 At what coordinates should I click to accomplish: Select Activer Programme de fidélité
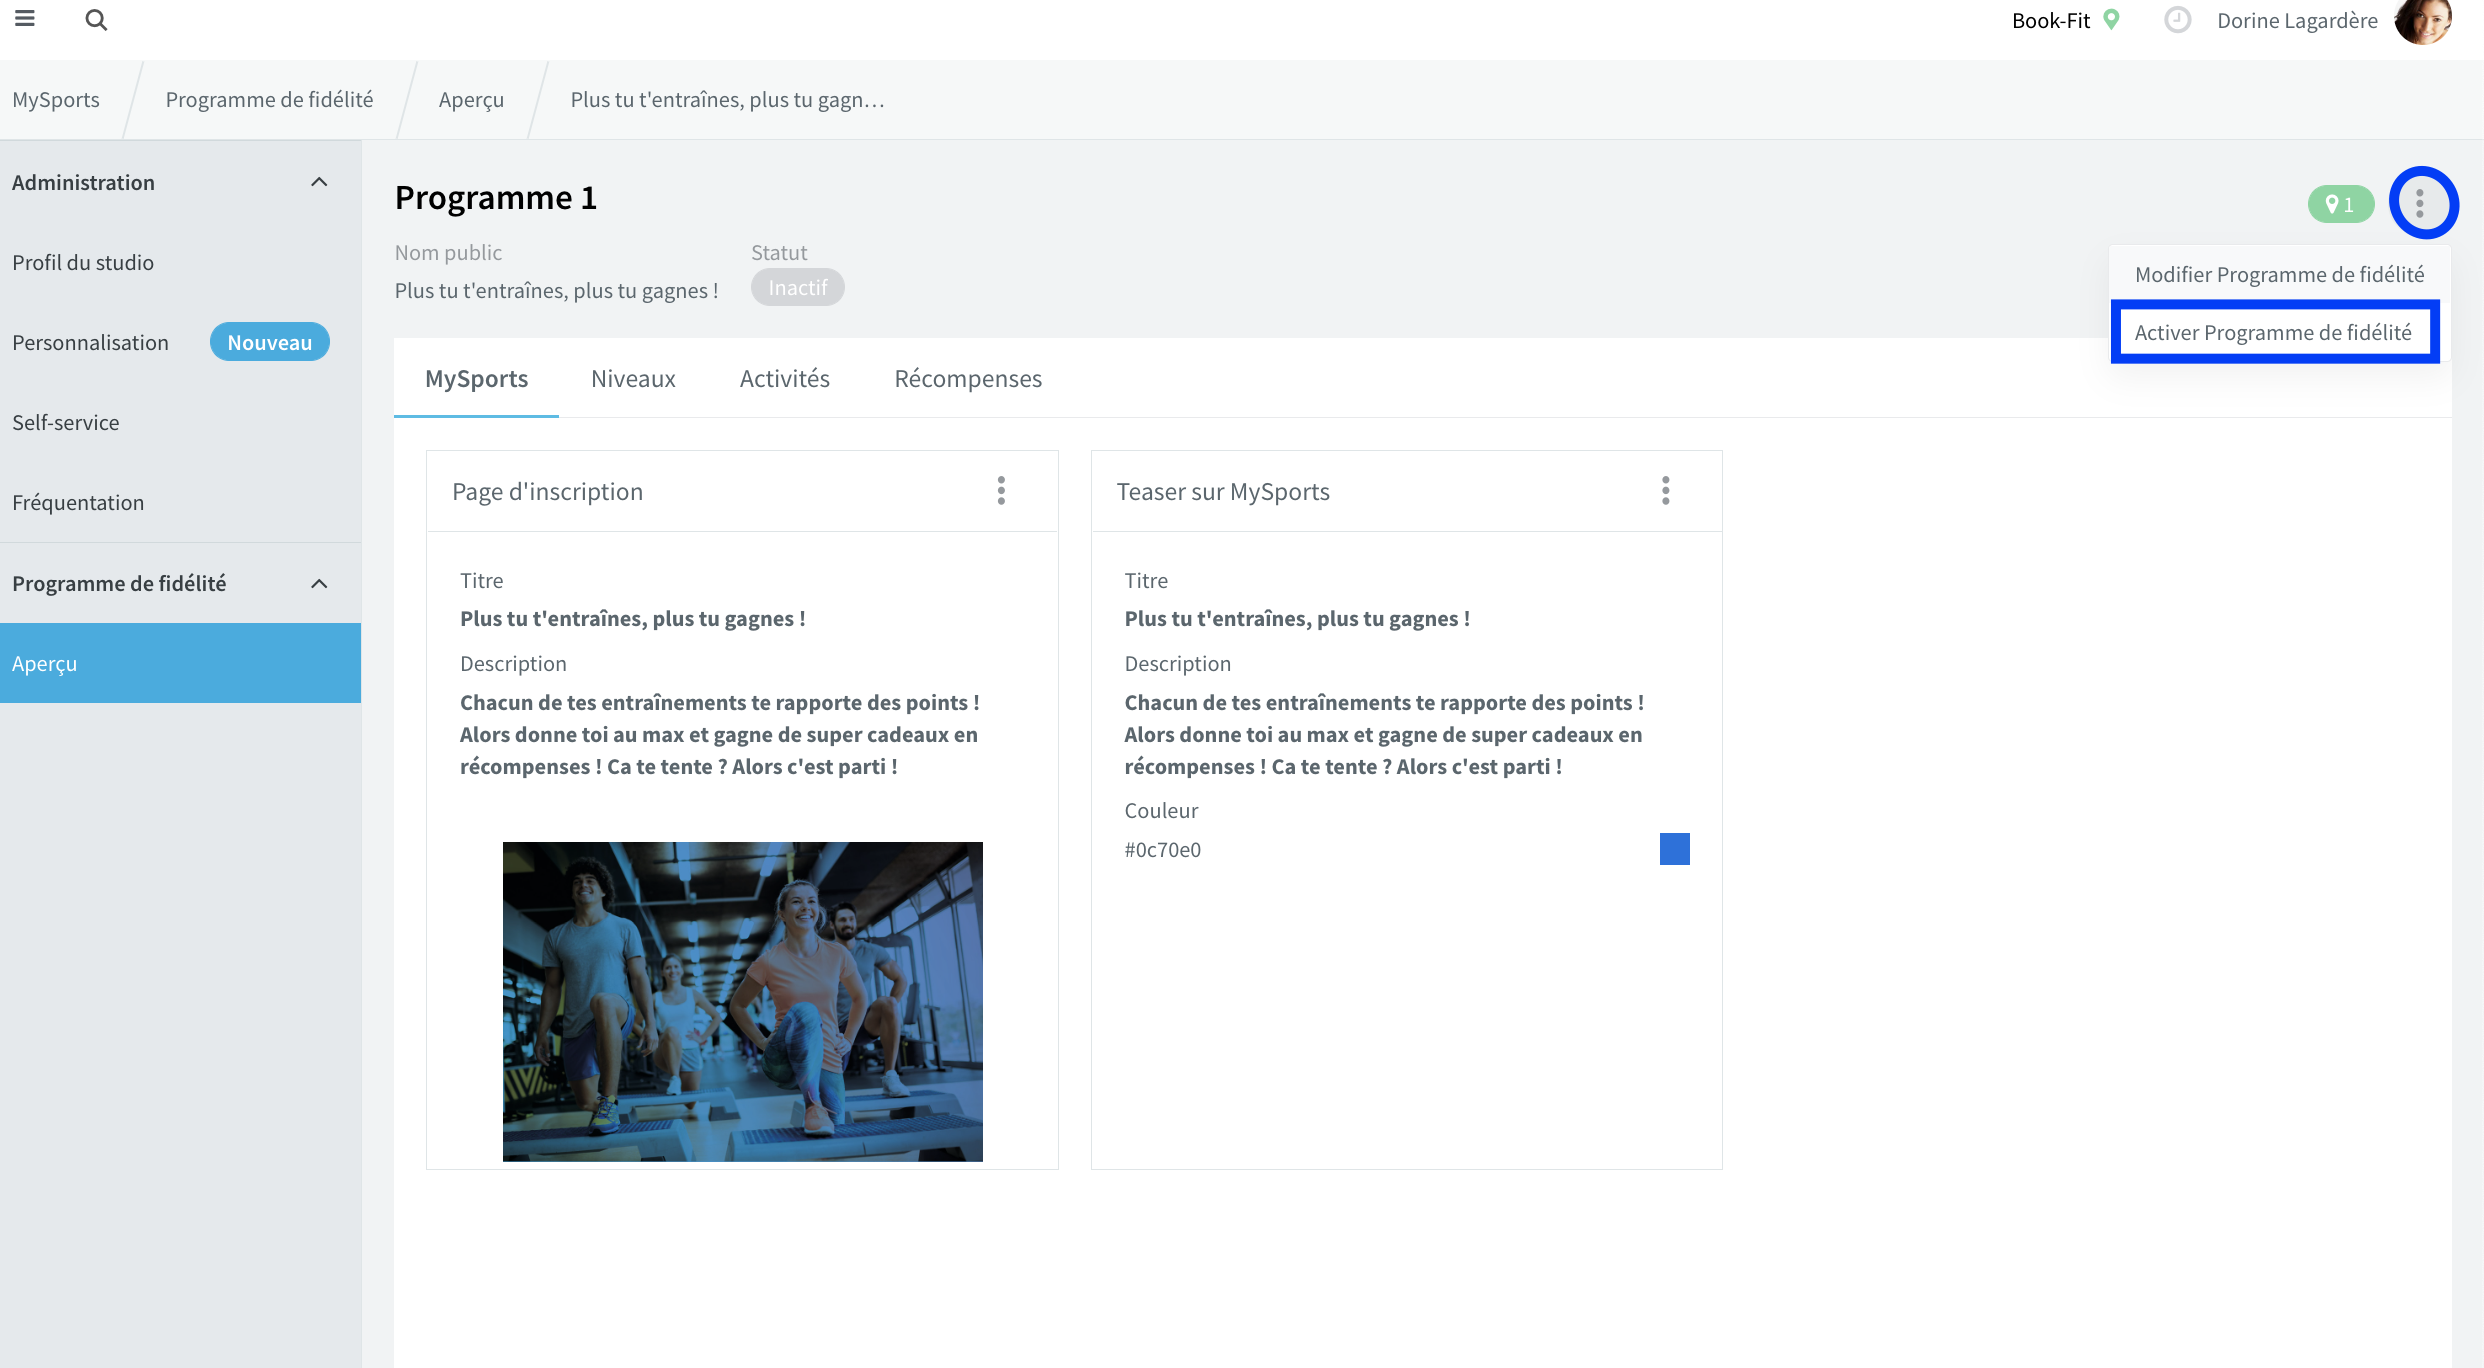point(2273,332)
